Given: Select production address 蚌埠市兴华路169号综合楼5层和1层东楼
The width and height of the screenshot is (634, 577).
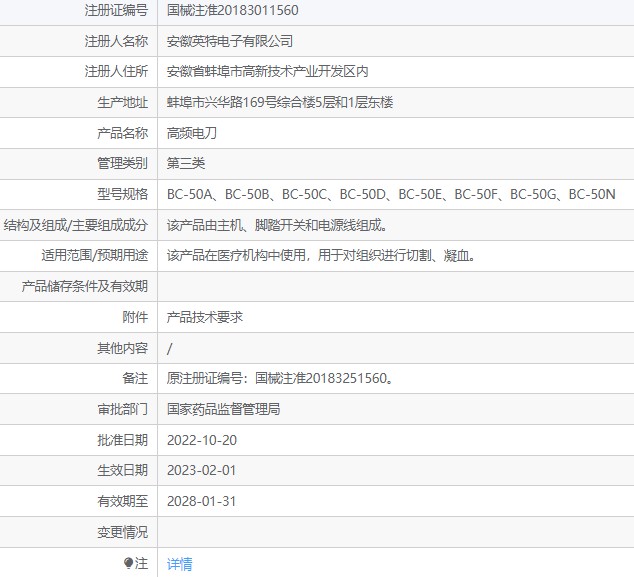Looking at the screenshot, I should [x=280, y=102].
